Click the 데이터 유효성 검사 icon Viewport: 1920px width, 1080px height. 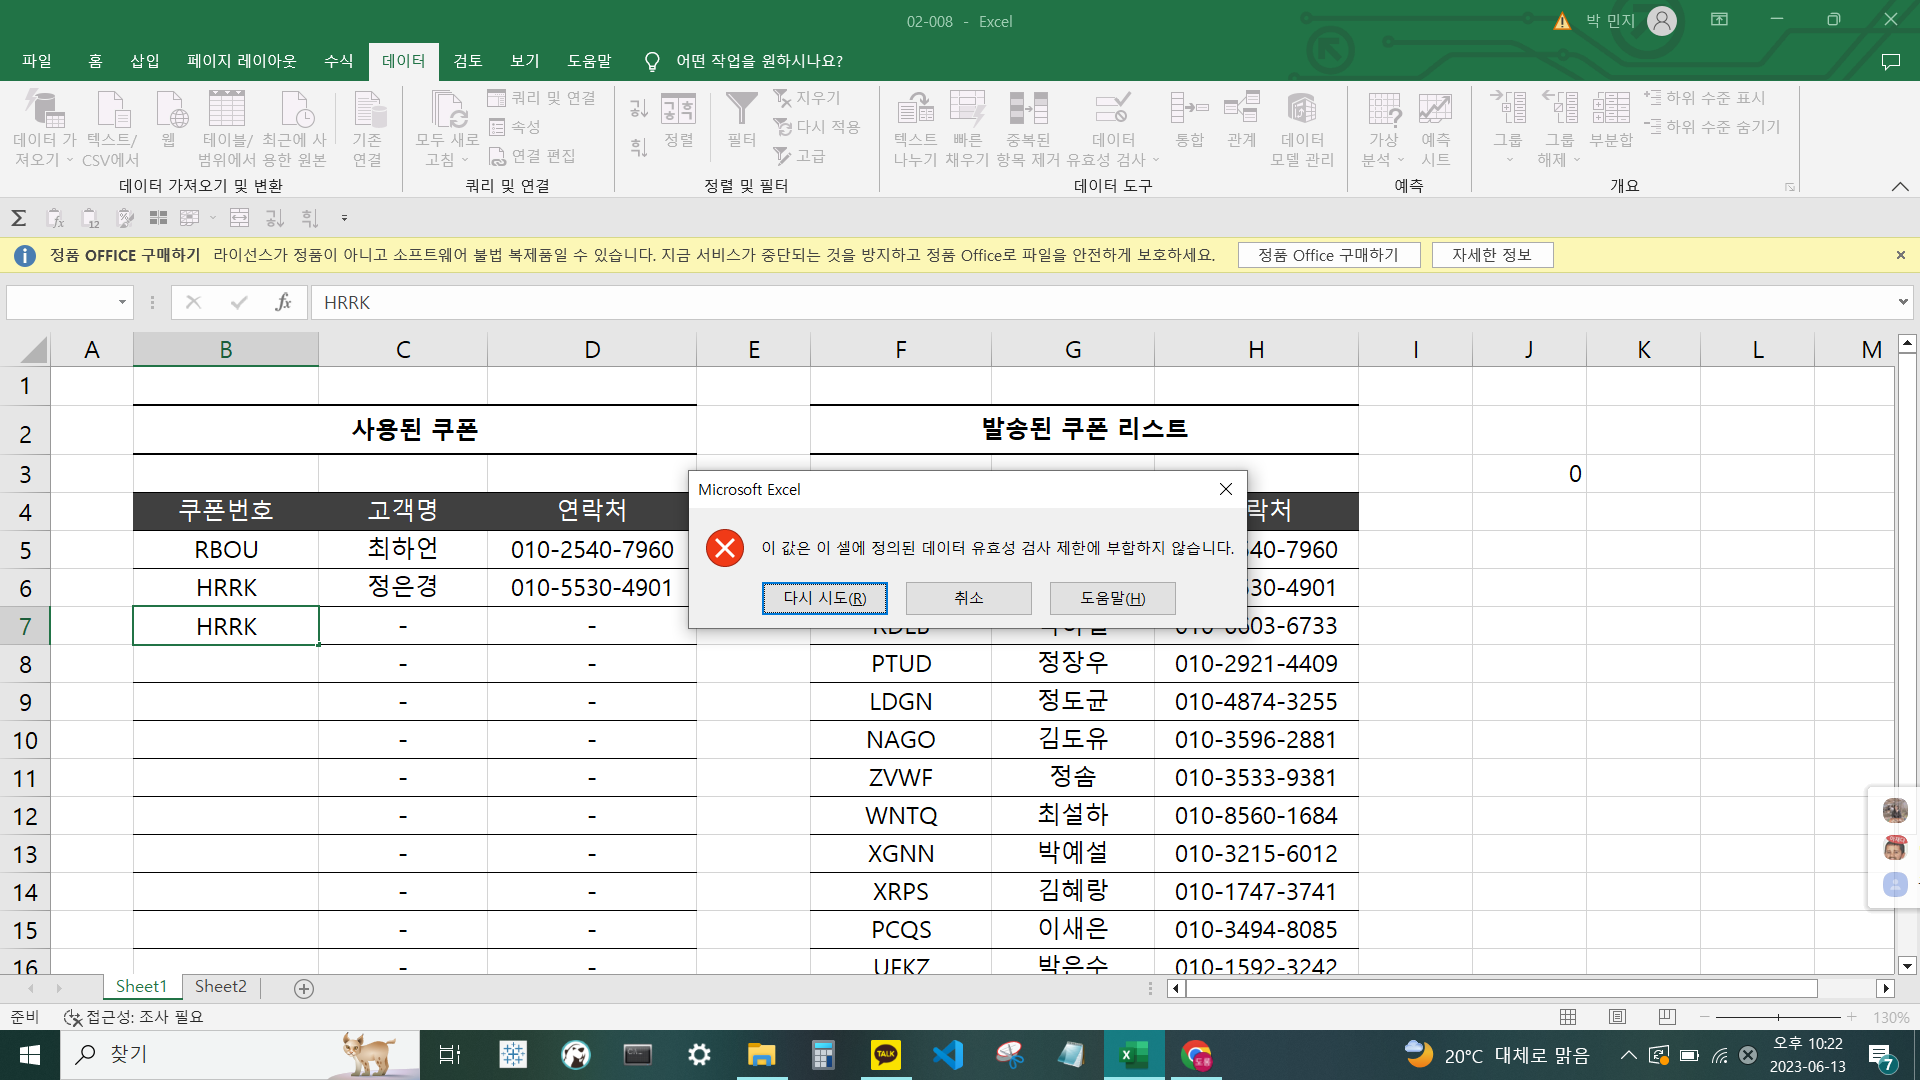(1112, 110)
